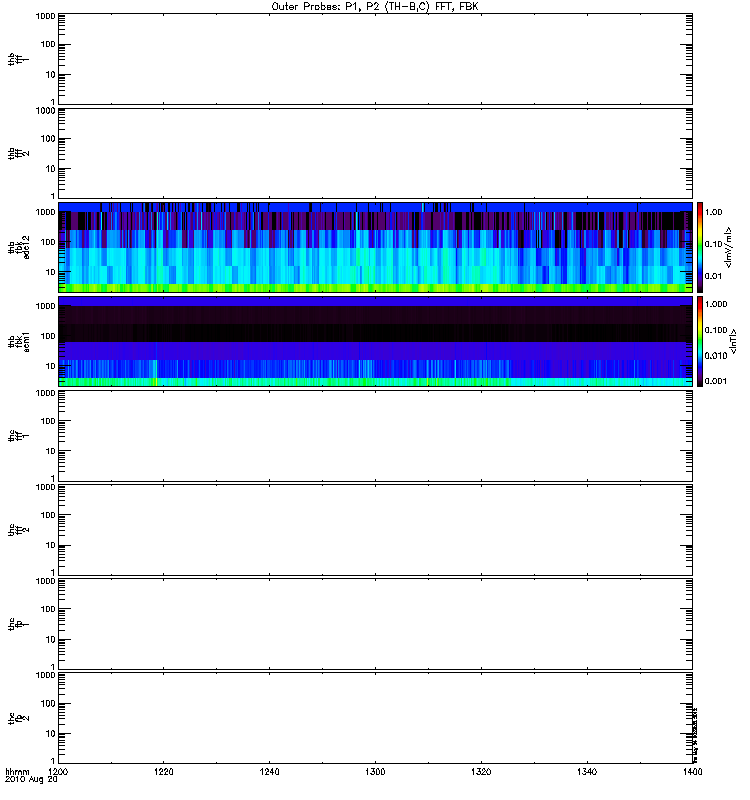The width and height of the screenshot is (750, 800).
Task: Click the 100 y-axis label of scm1 panel
Action: (47, 336)
